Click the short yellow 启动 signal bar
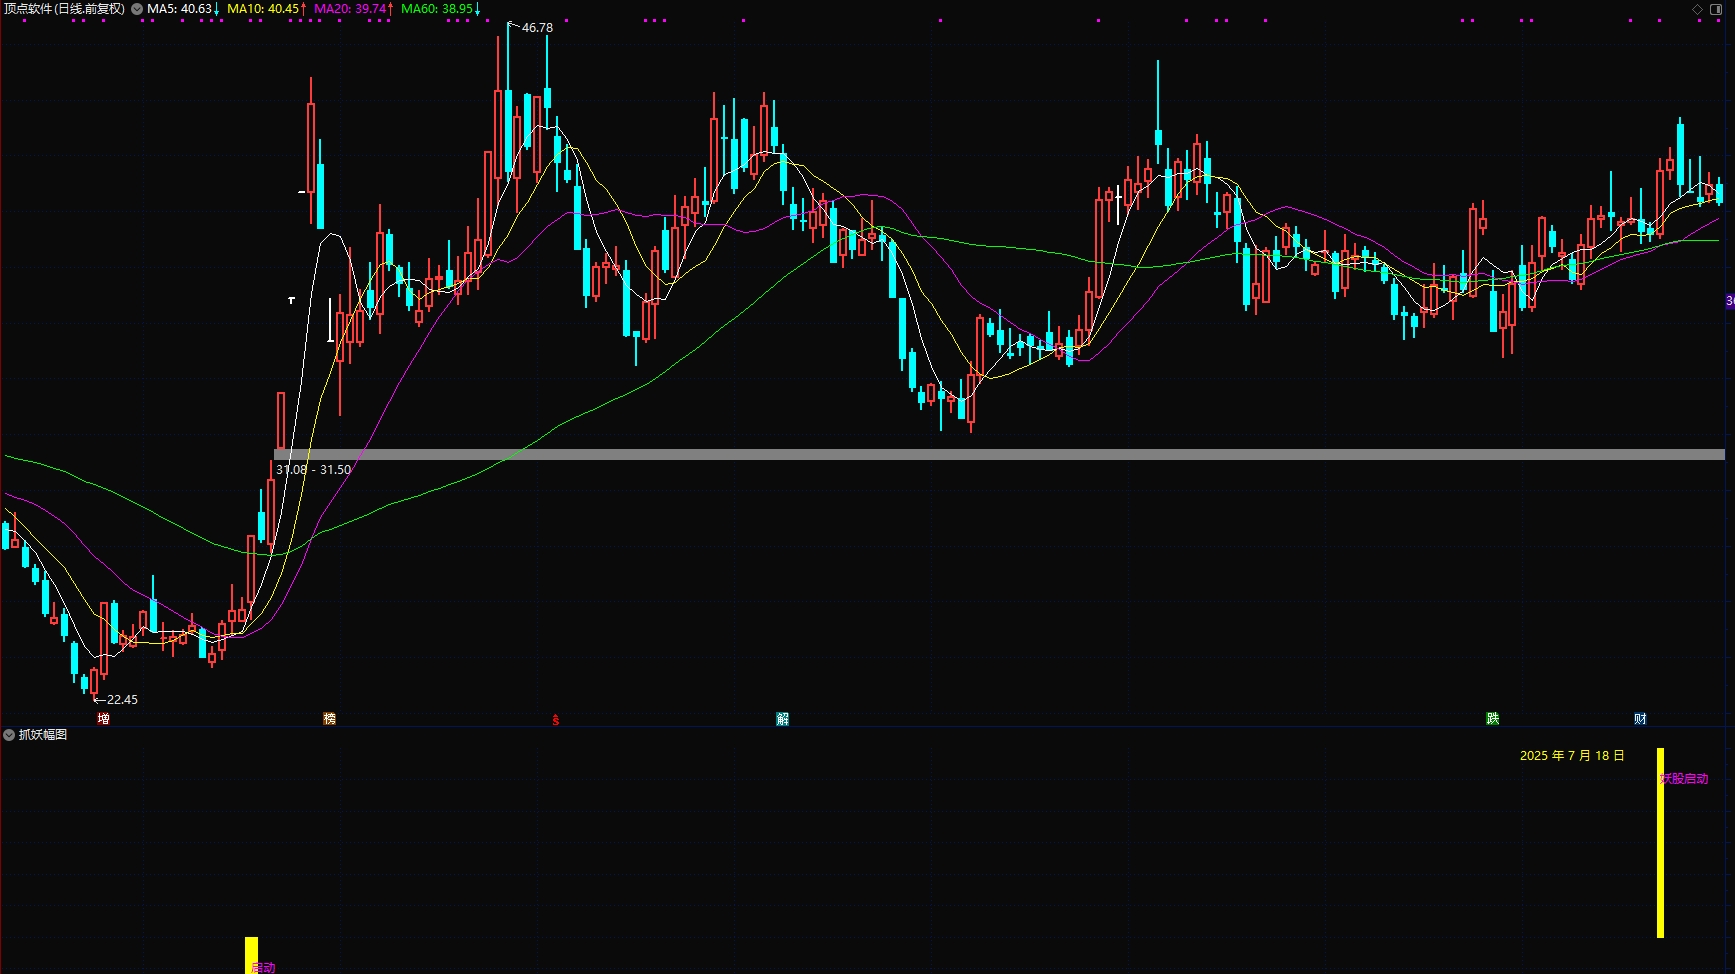The height and width of the screenshot is (974, 1735). point(251,955)
